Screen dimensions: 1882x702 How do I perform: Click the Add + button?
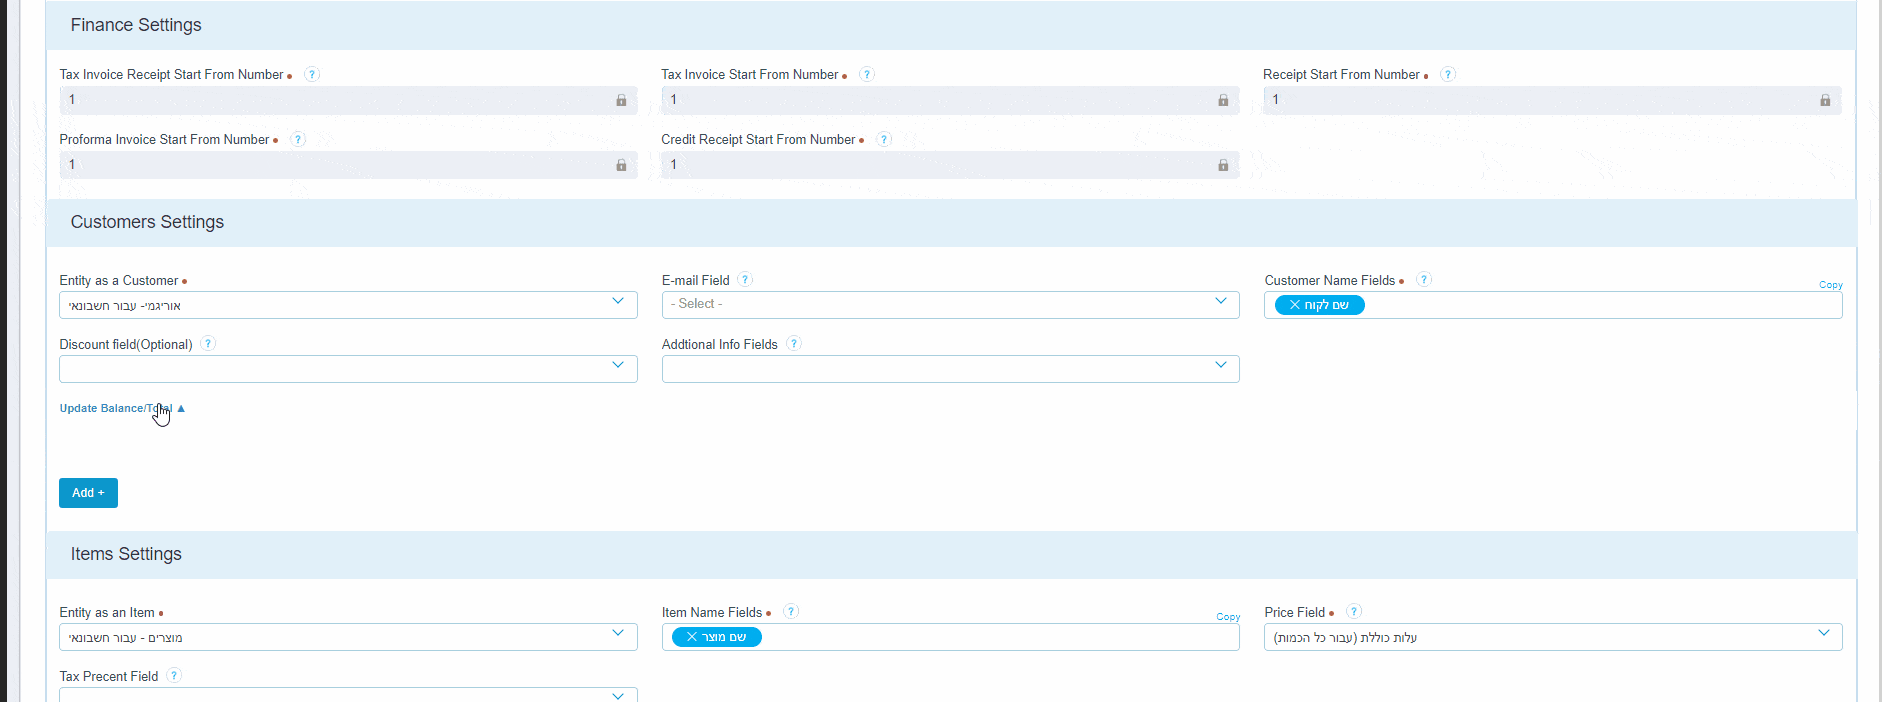(88, 493)
